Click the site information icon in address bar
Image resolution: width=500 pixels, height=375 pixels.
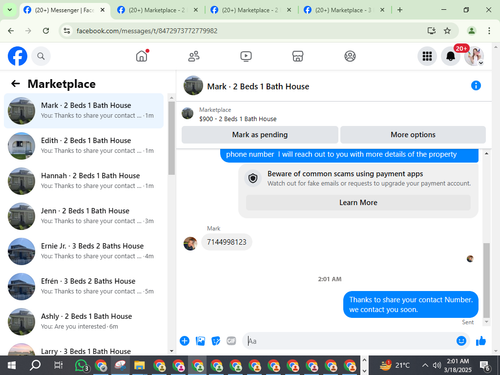click(67, 31)
